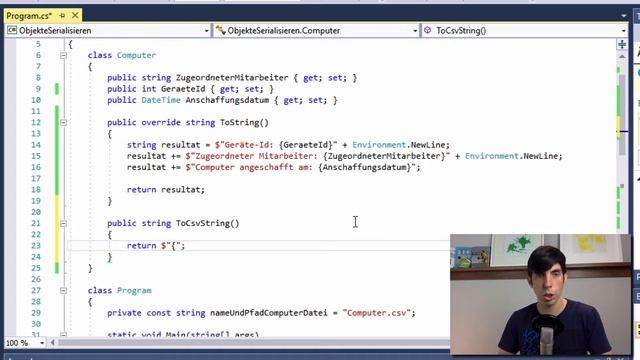
Task: Click "Geräte-Id:" string on line 14
Action: coord(248,145)
